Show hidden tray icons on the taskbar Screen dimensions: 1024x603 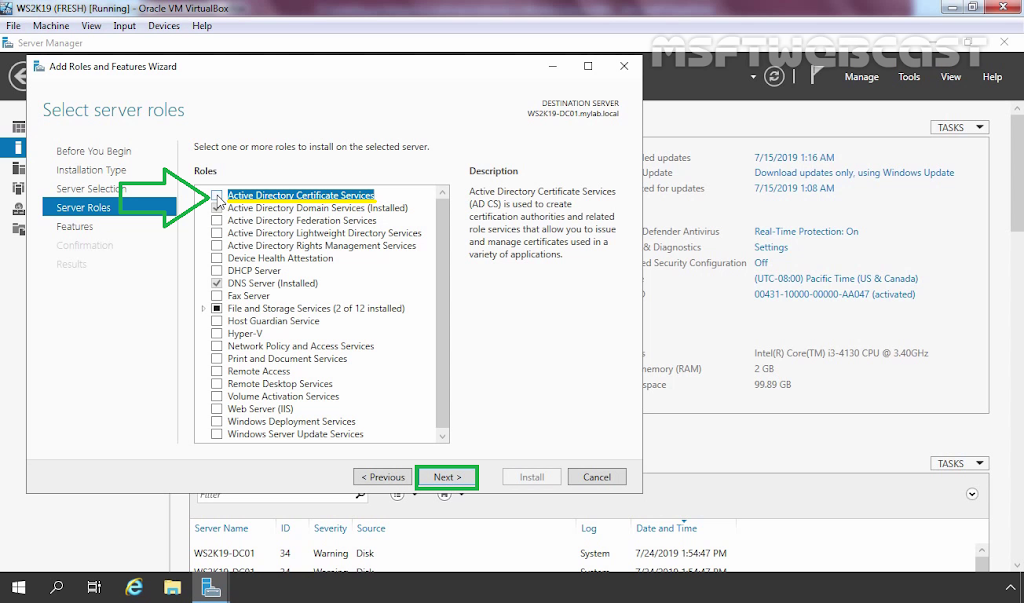(x=1010, y=587)
